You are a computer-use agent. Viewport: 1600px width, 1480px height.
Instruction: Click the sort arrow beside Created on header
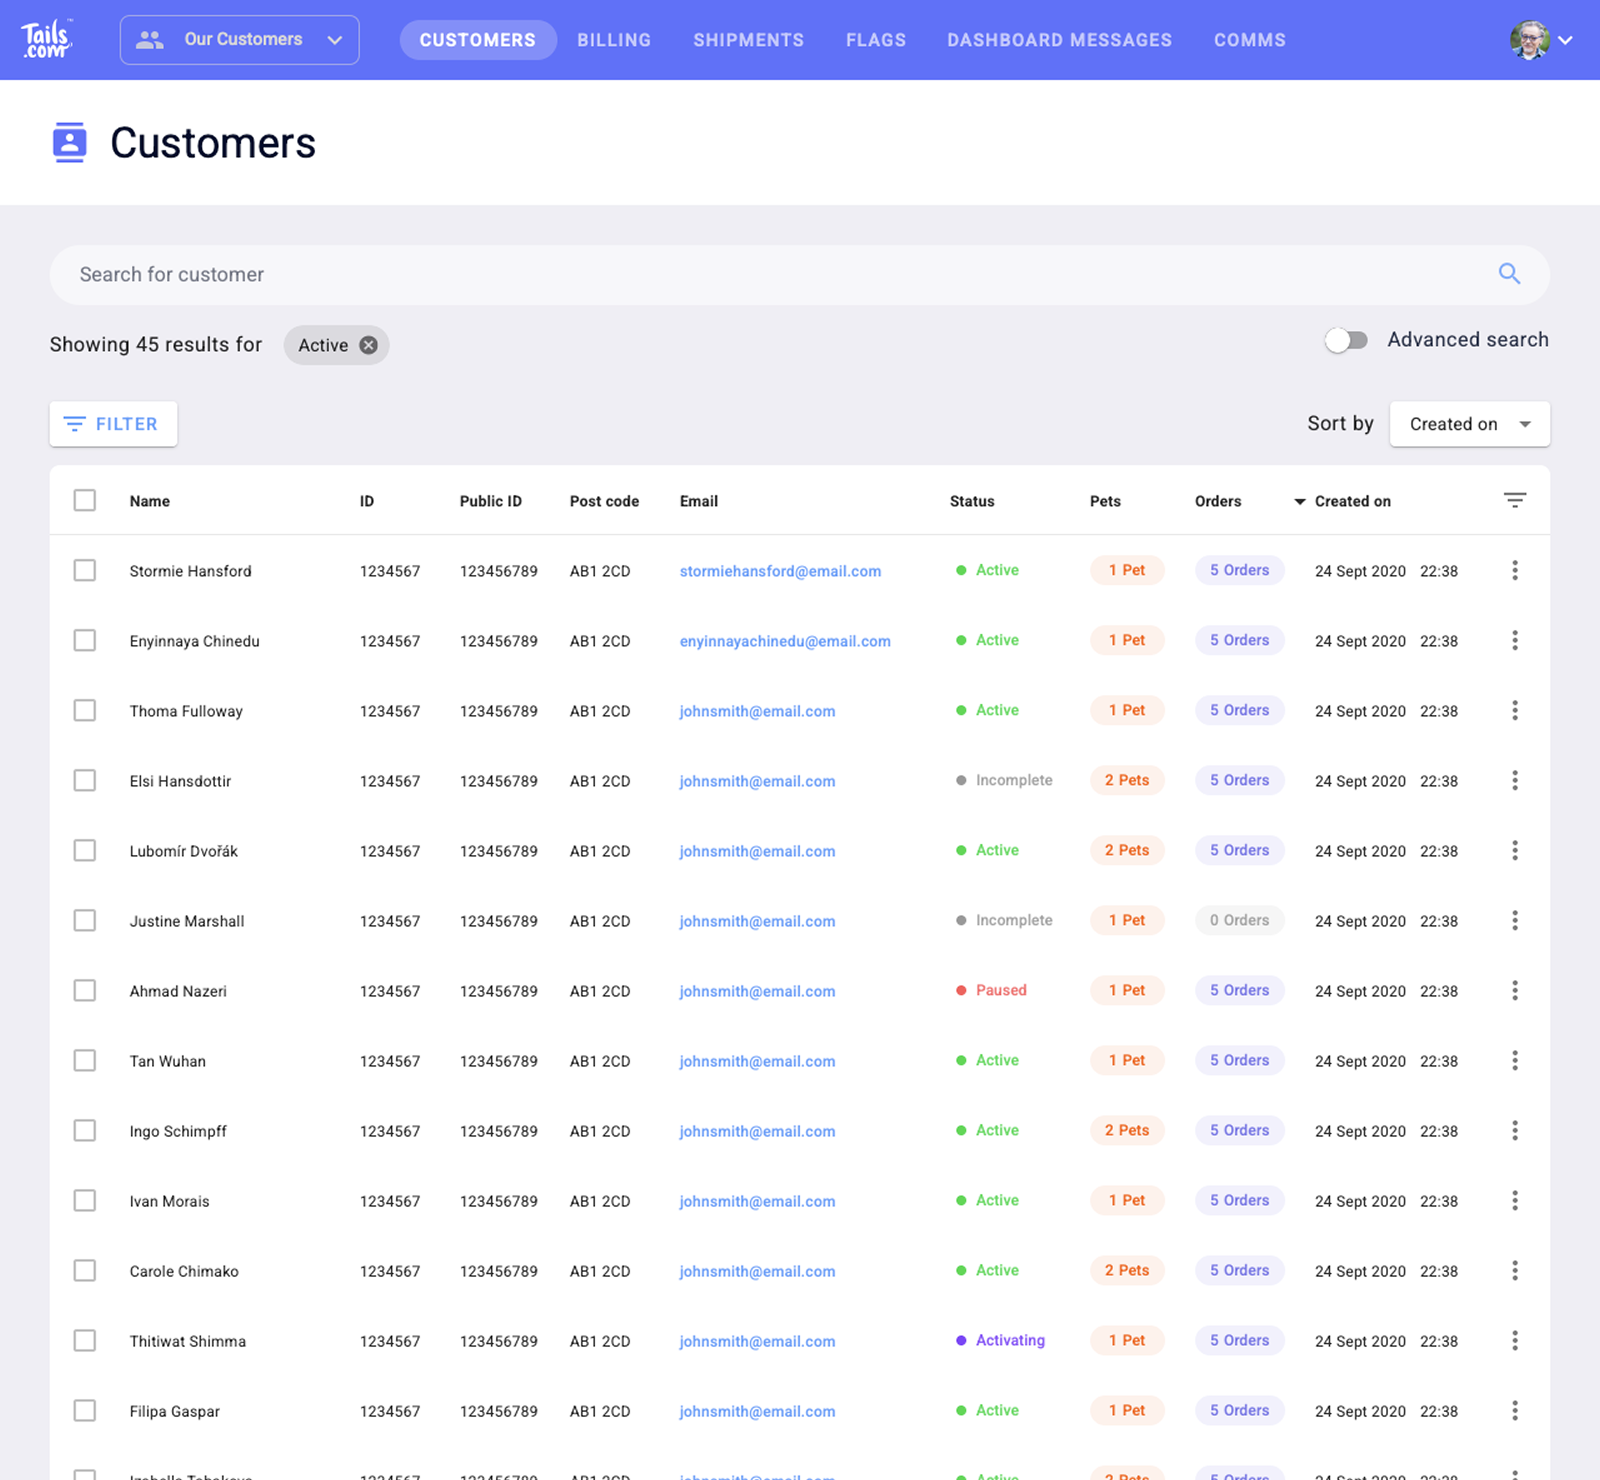pos(1300,501)
